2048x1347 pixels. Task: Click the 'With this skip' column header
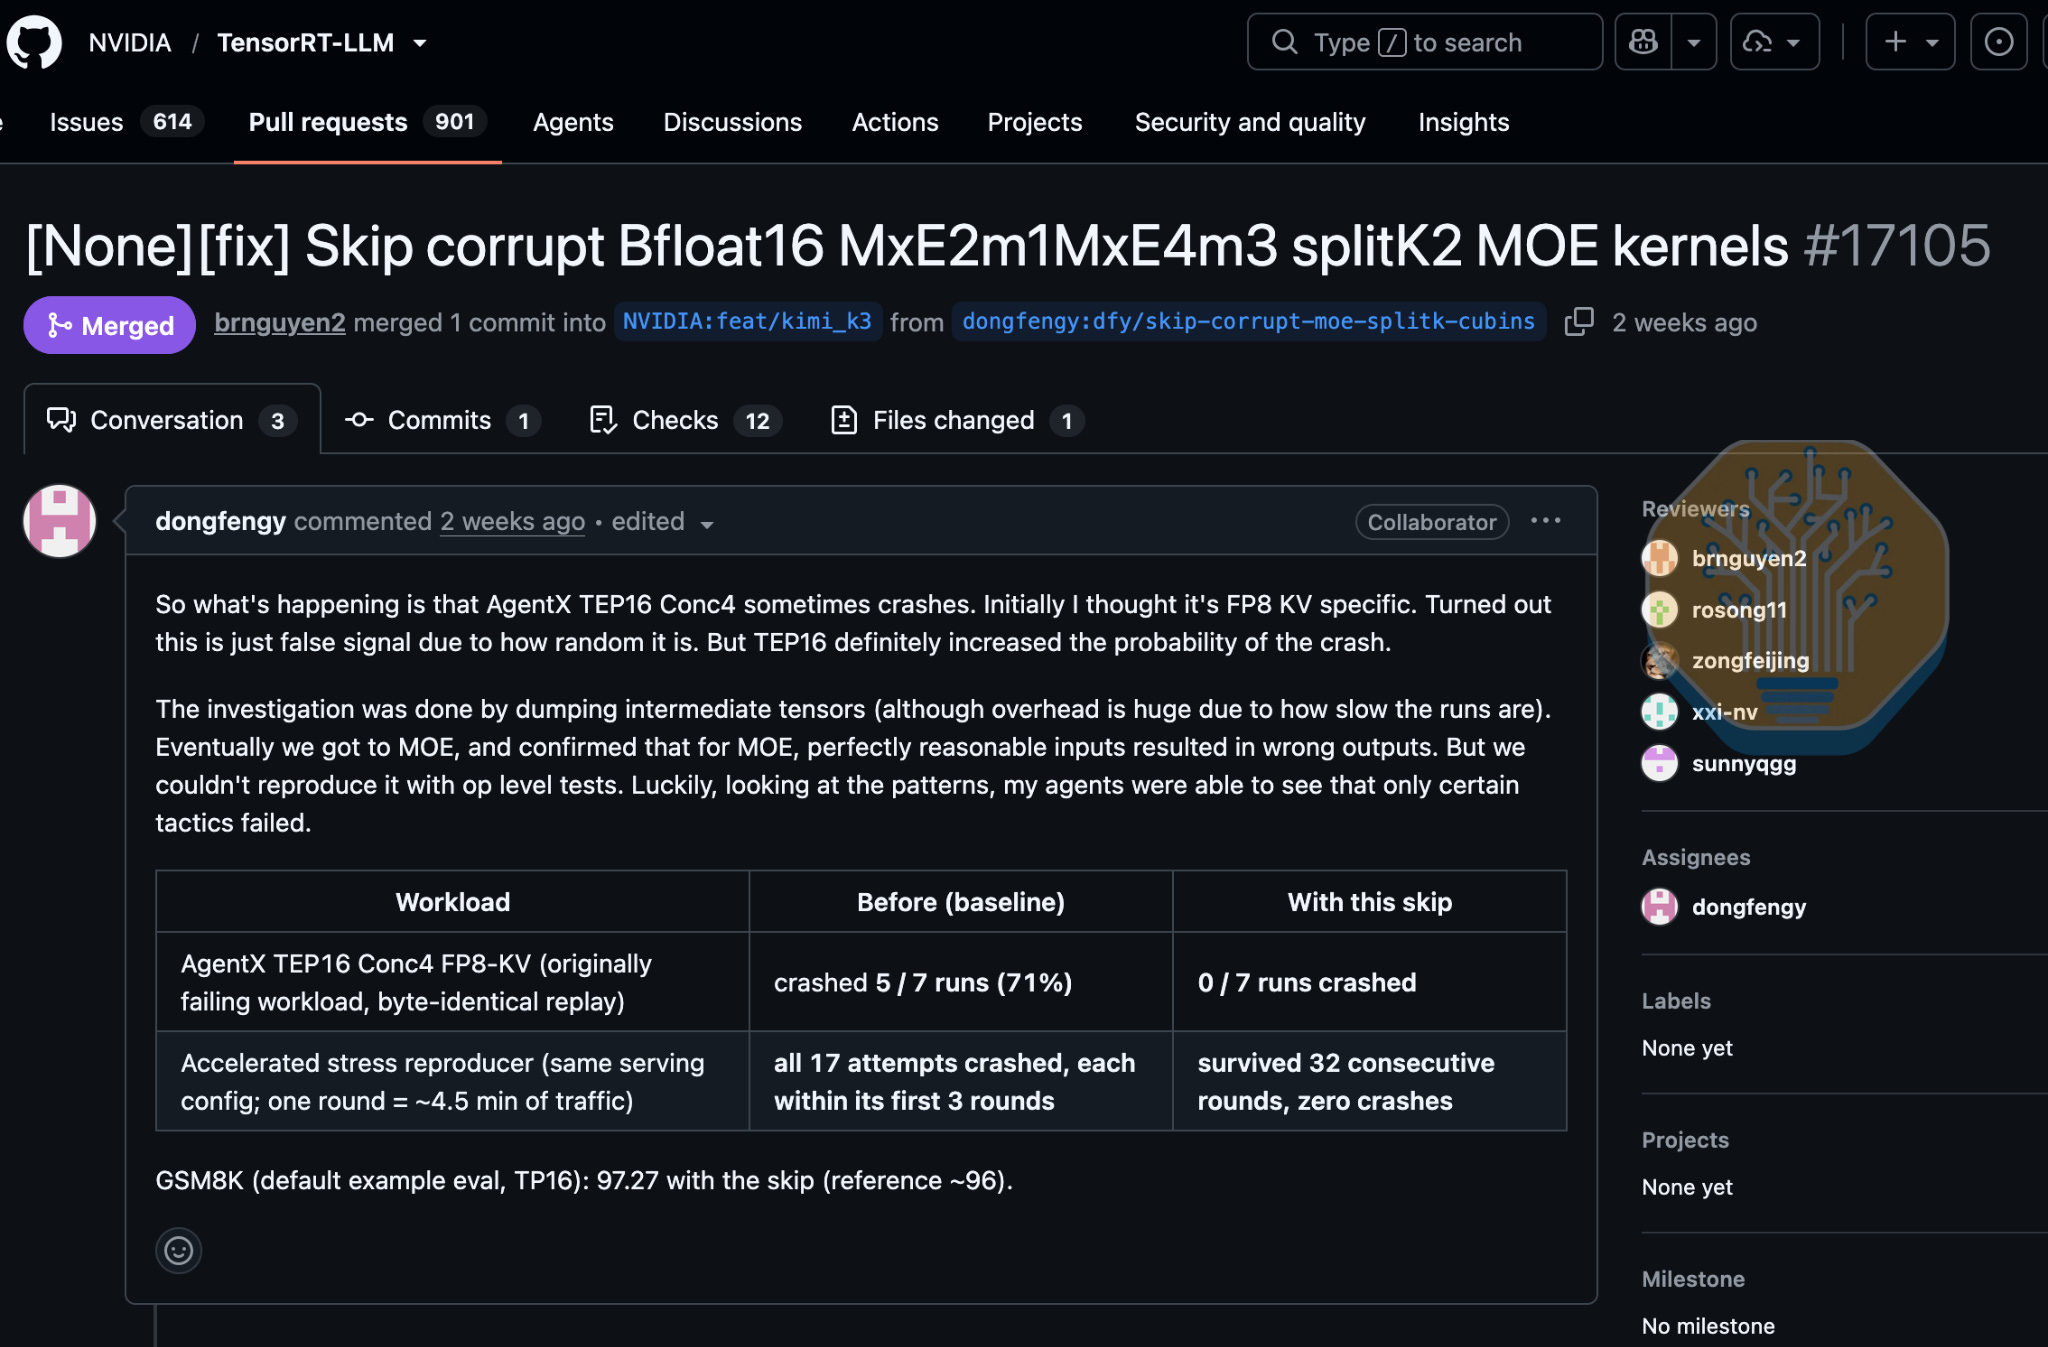pos(1369,902)
